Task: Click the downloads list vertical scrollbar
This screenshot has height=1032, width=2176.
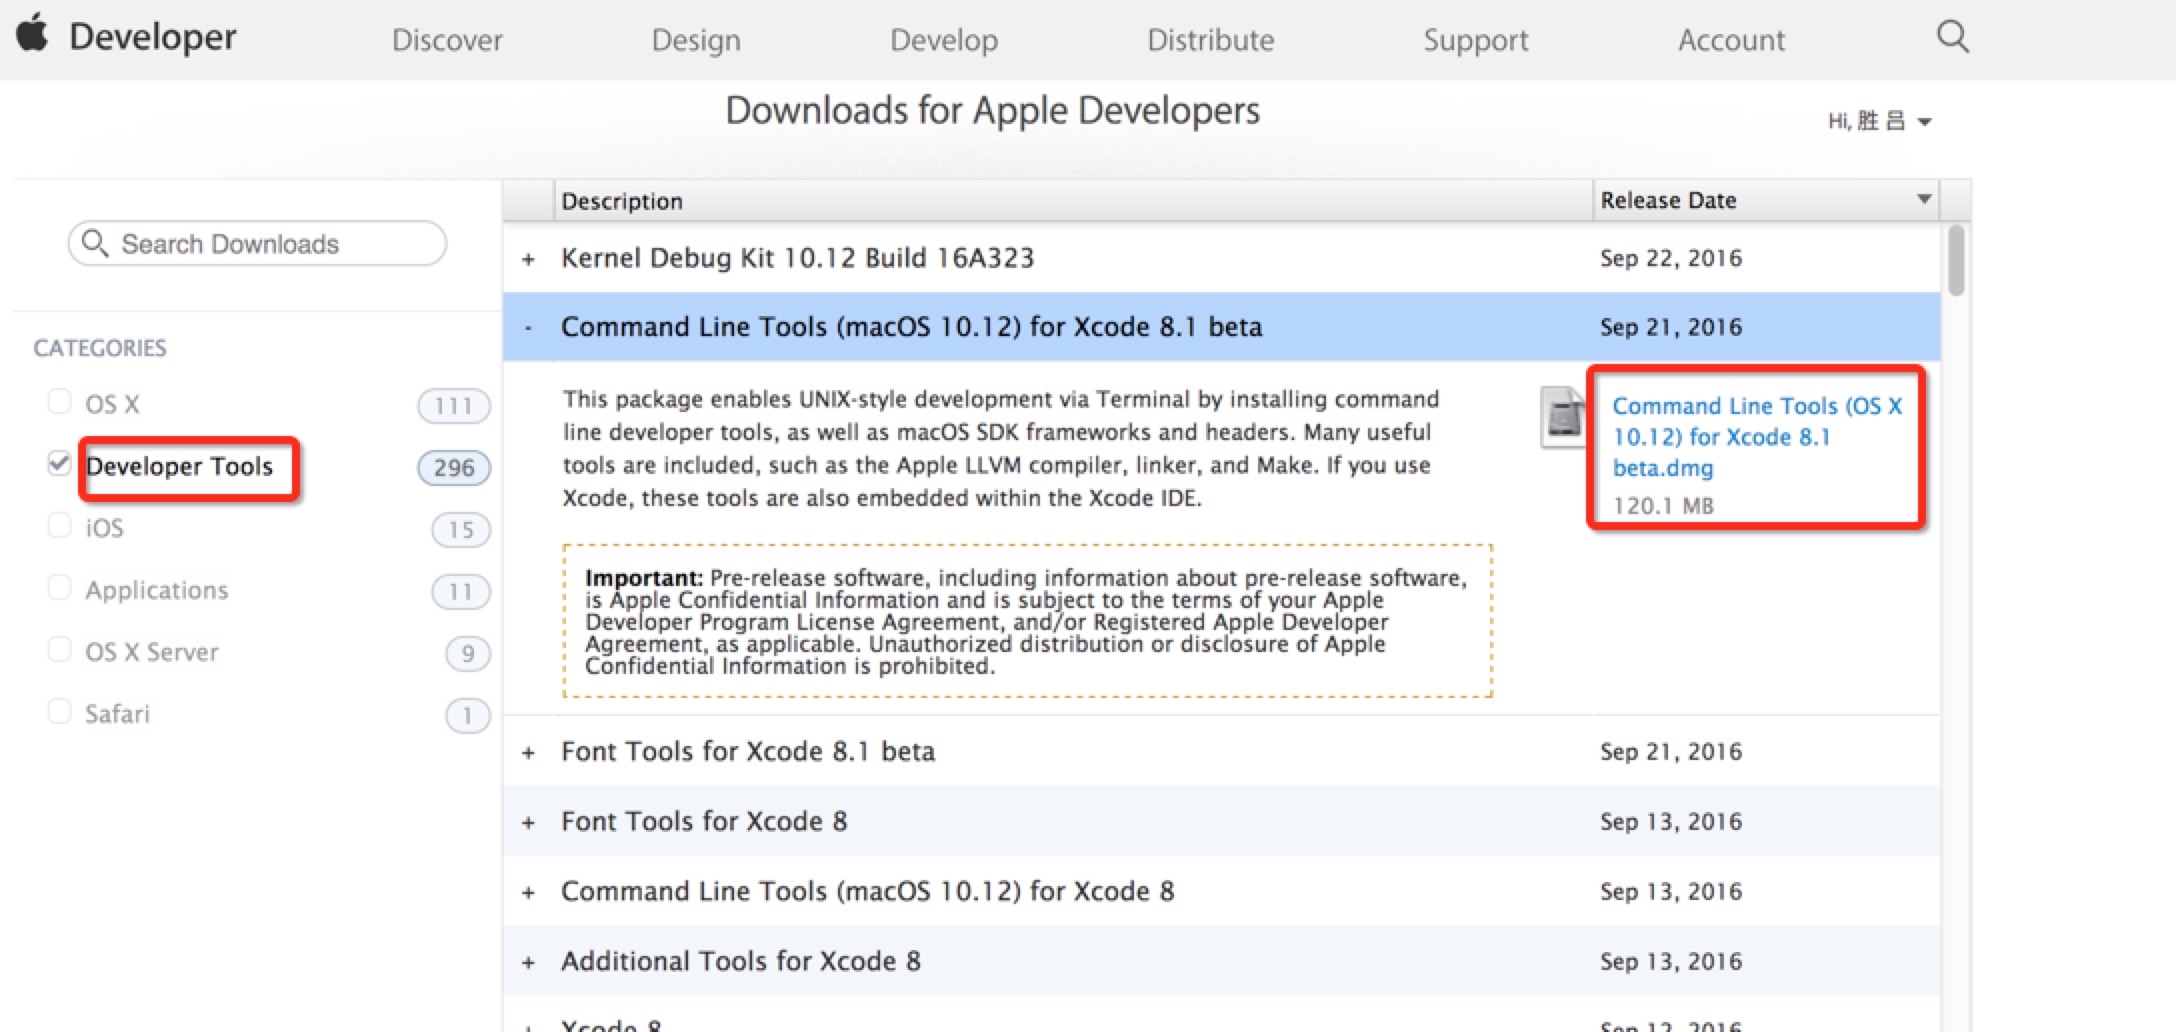Action: 1956,260
